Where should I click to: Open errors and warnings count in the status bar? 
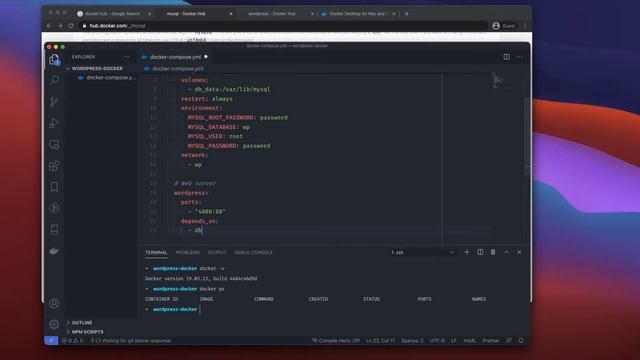72,340
